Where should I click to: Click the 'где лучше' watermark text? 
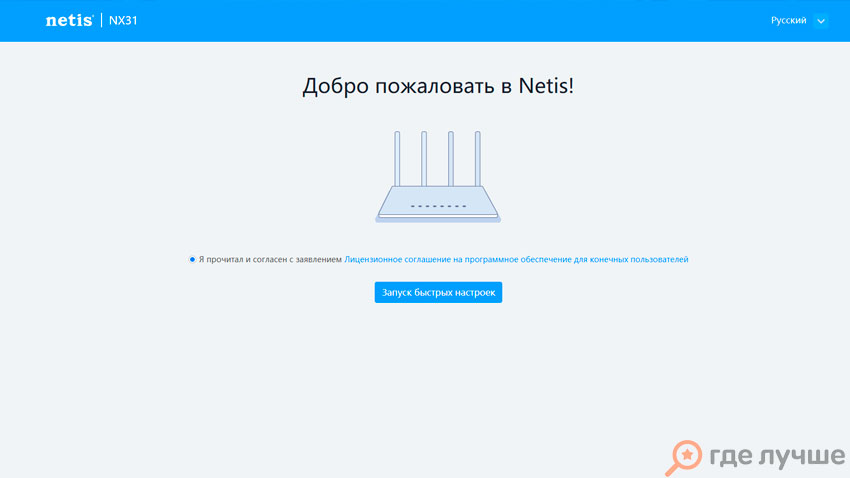[x=776, y=456]
